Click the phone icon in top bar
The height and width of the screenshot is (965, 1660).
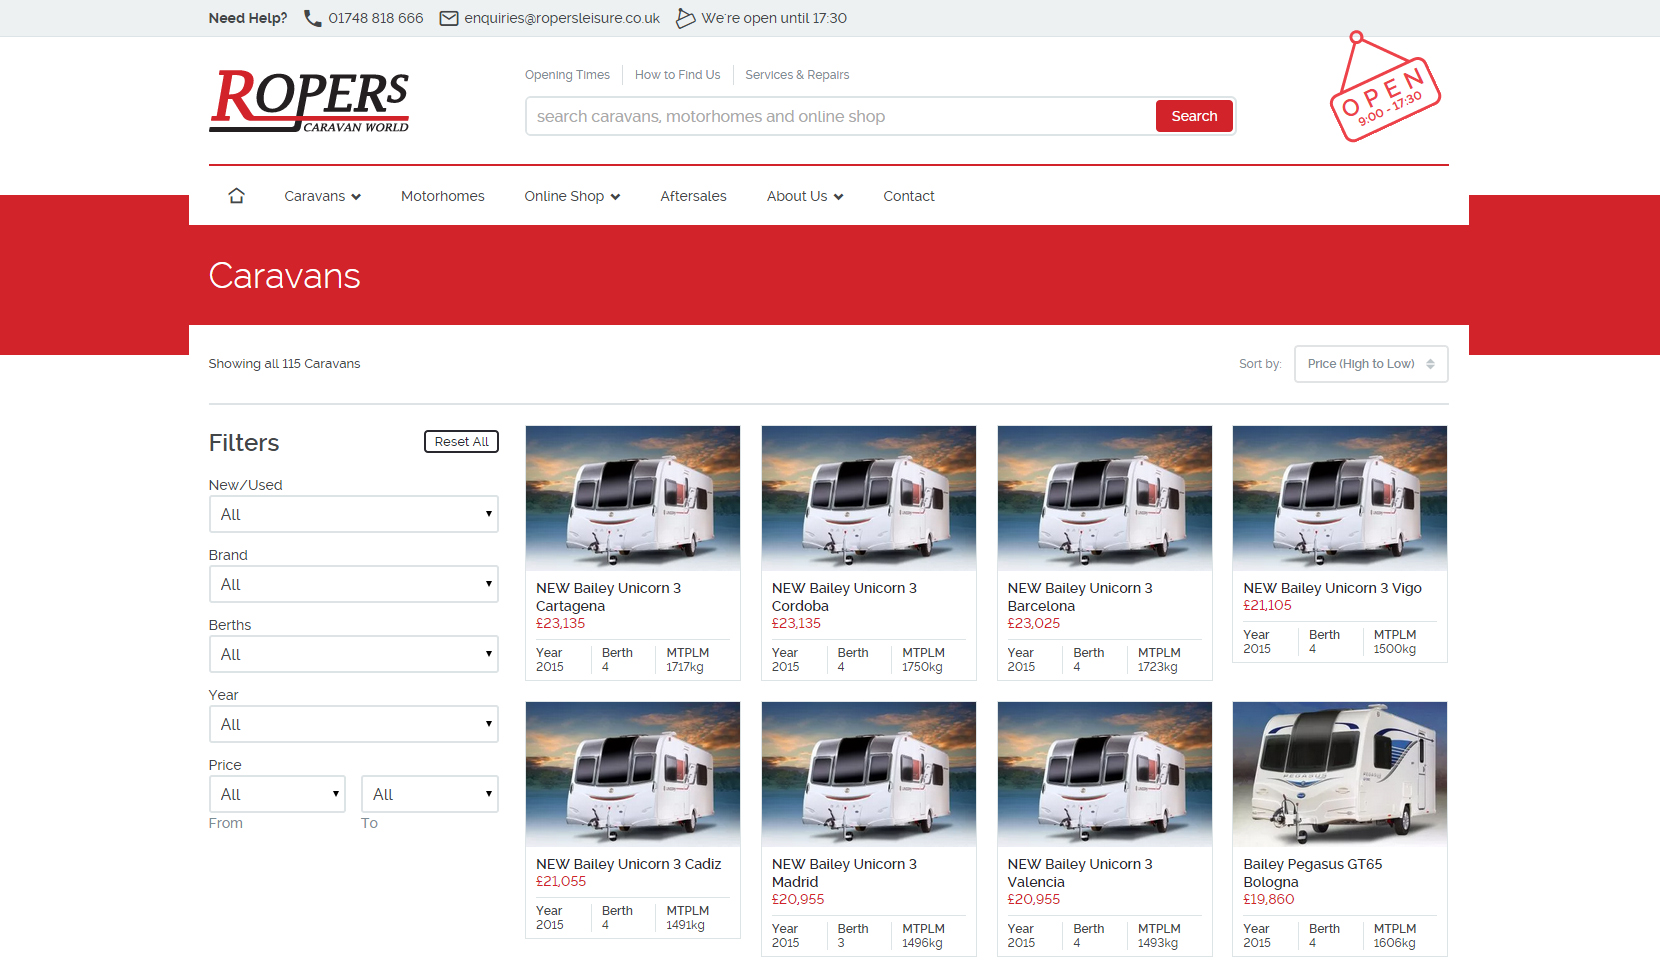[x=312, y=18]
